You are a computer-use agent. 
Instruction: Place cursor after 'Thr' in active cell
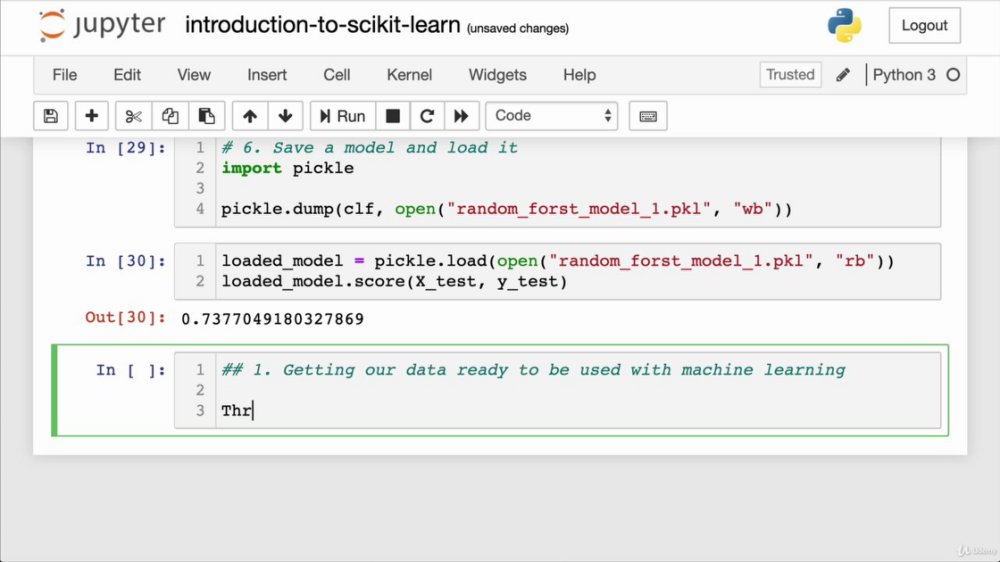[253, 411]
